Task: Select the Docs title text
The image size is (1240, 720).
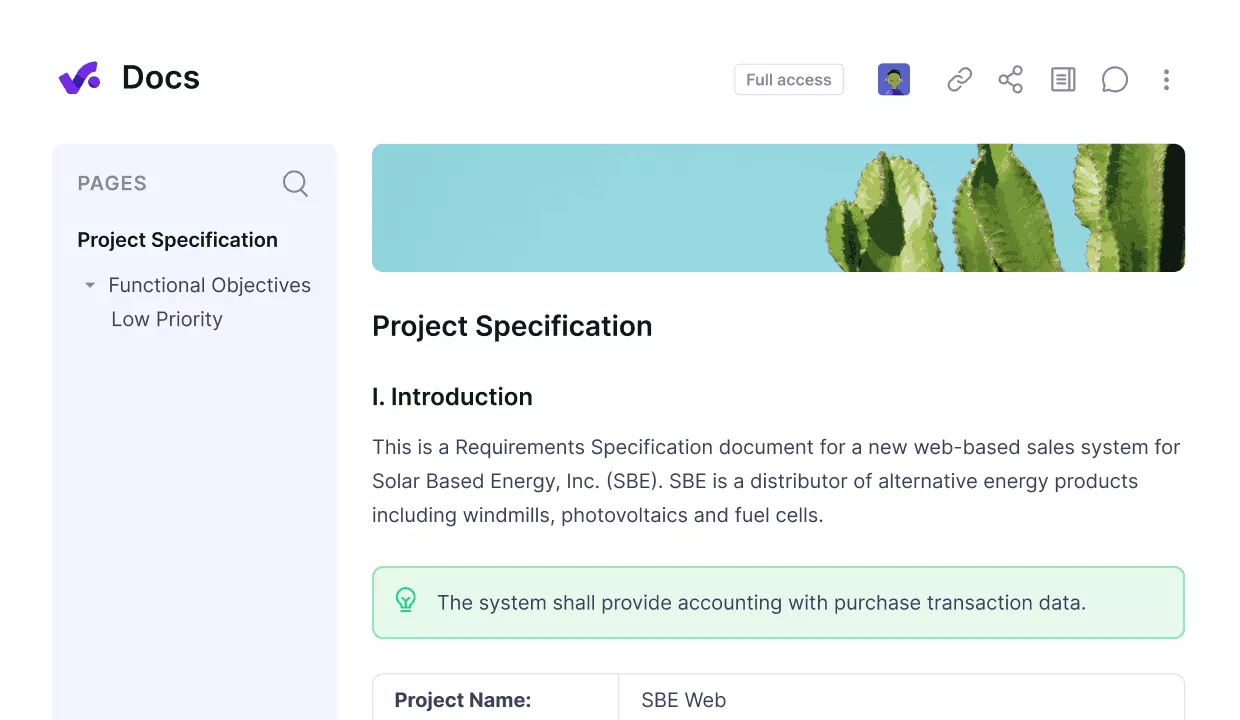Action: [160, 77]
